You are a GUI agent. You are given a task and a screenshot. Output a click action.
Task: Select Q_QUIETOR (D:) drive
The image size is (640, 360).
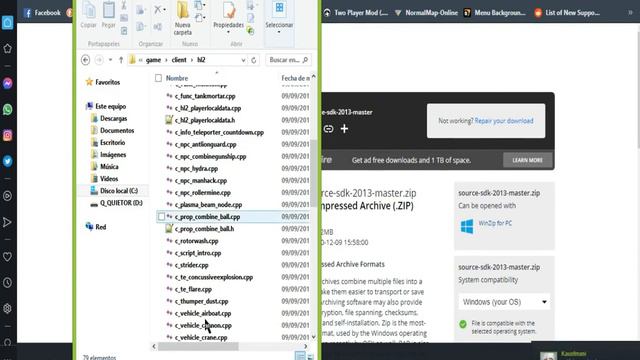pyautogui.click(x=121, y=203)
